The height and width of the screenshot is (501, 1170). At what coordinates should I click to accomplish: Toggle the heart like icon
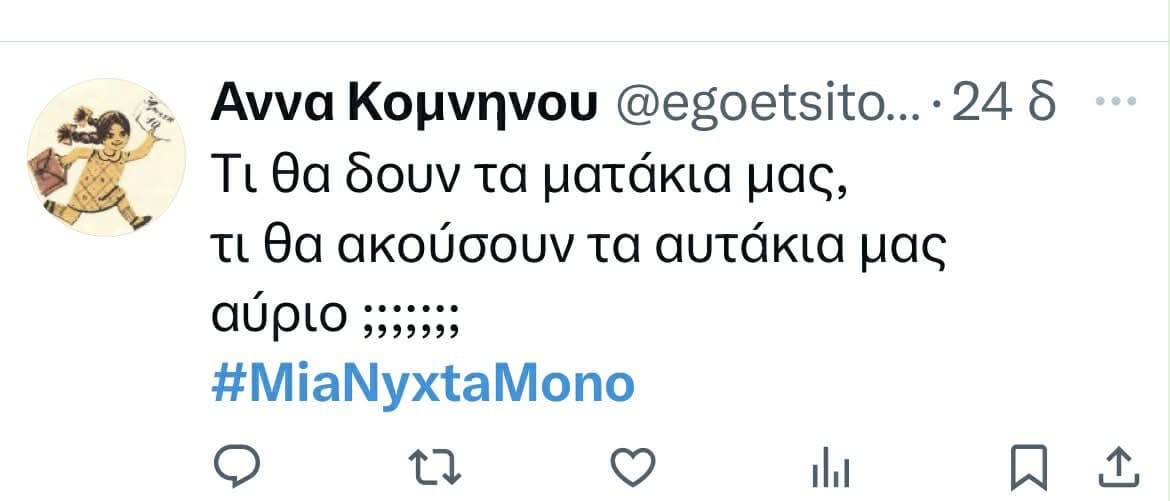[x=633, y=467]
